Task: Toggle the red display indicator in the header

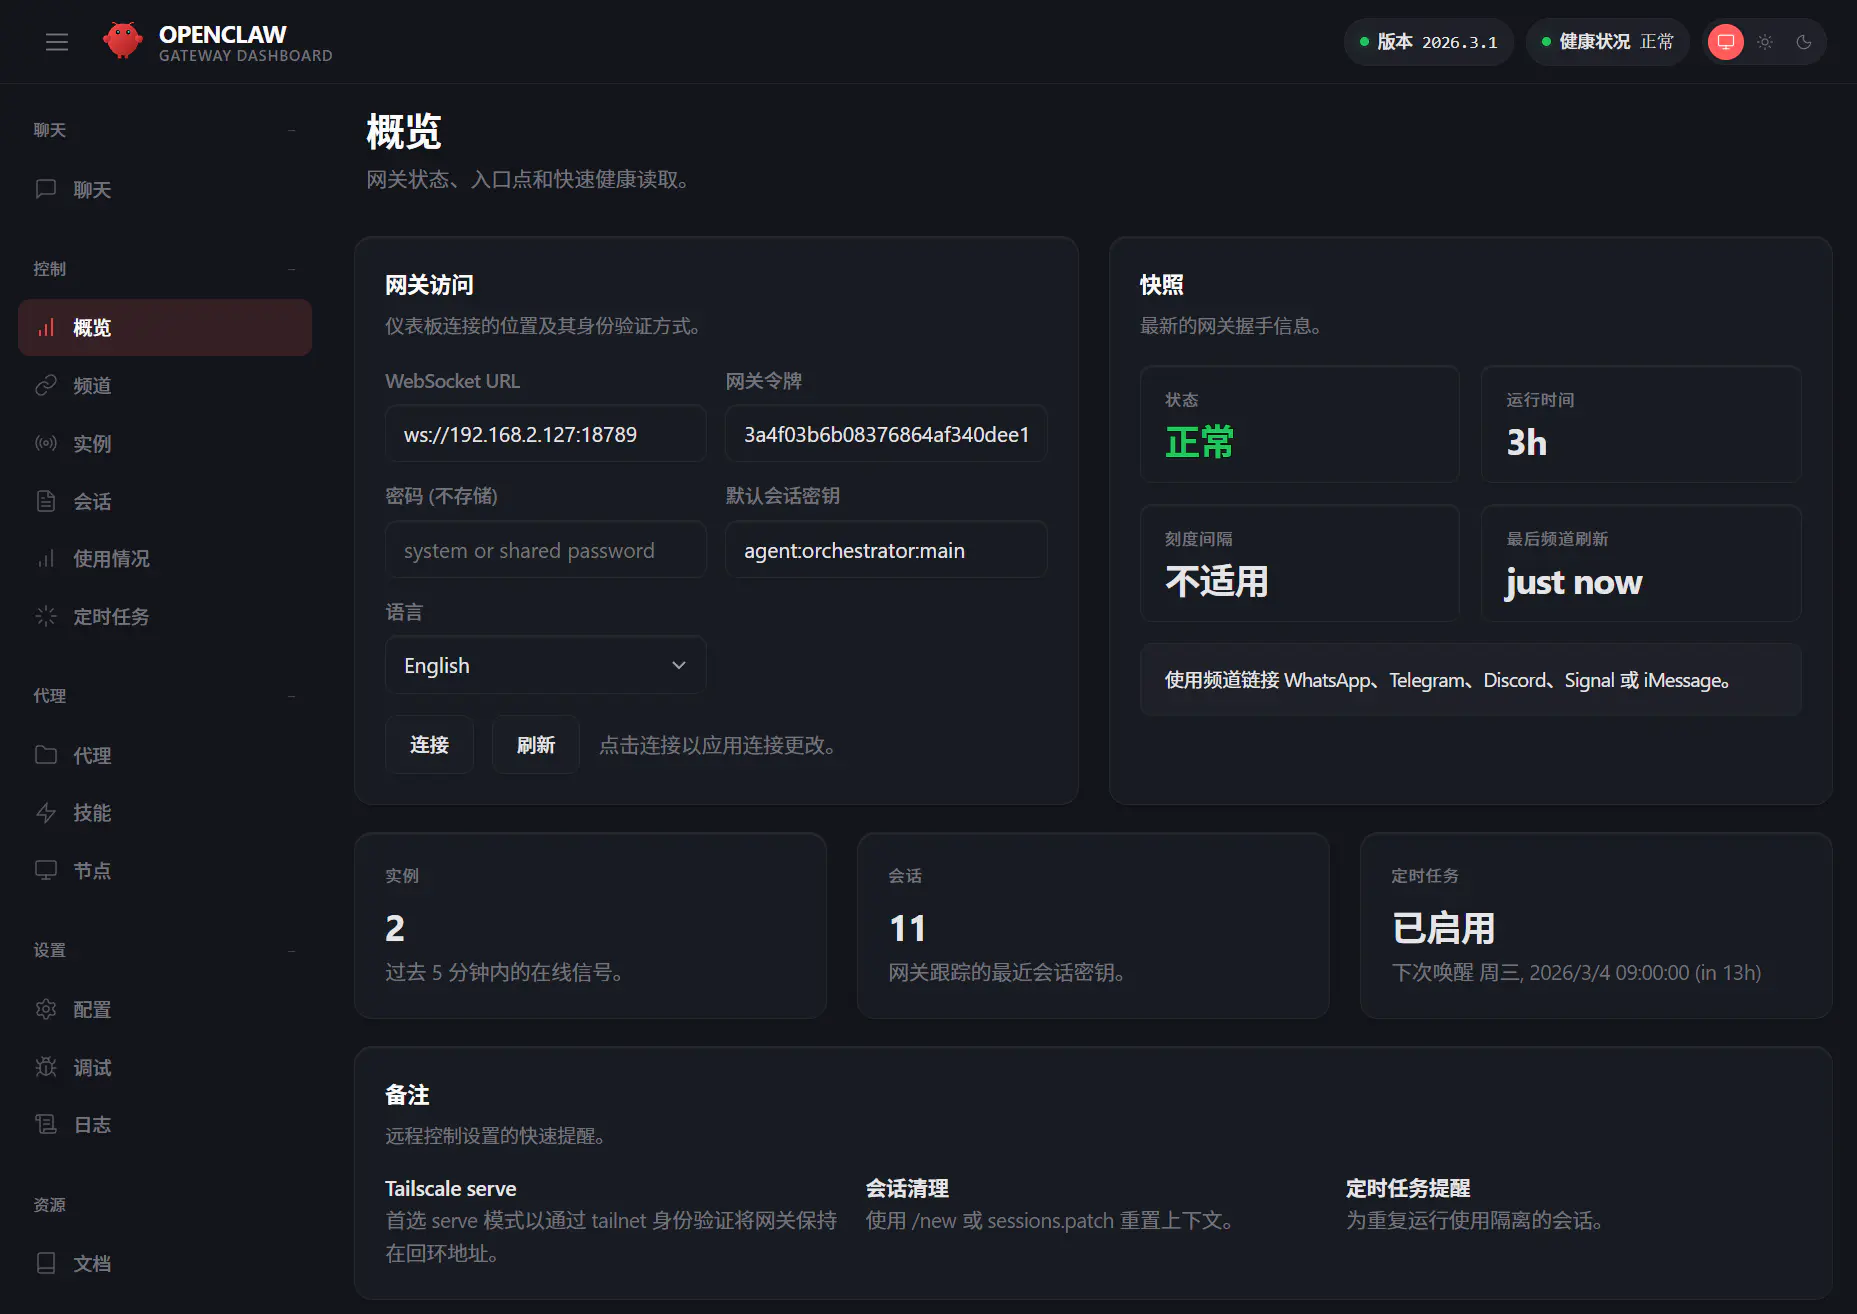Action: pos(1724,42)
